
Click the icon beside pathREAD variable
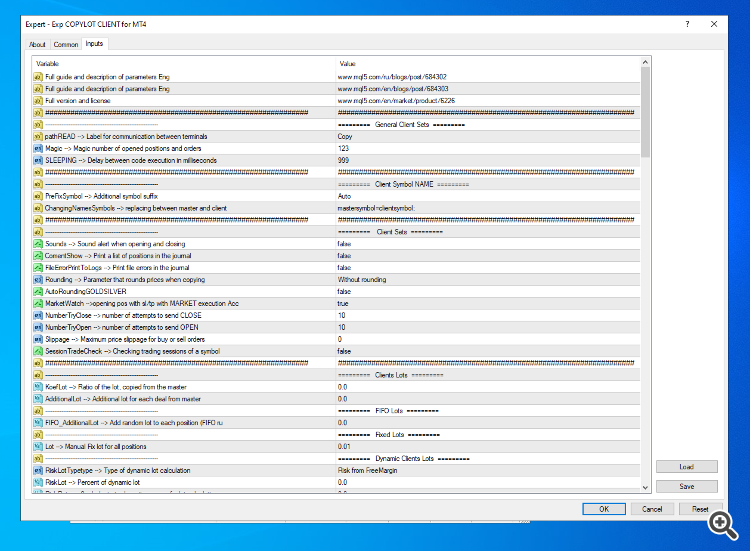pyautogui.click(x=38, y=137)
